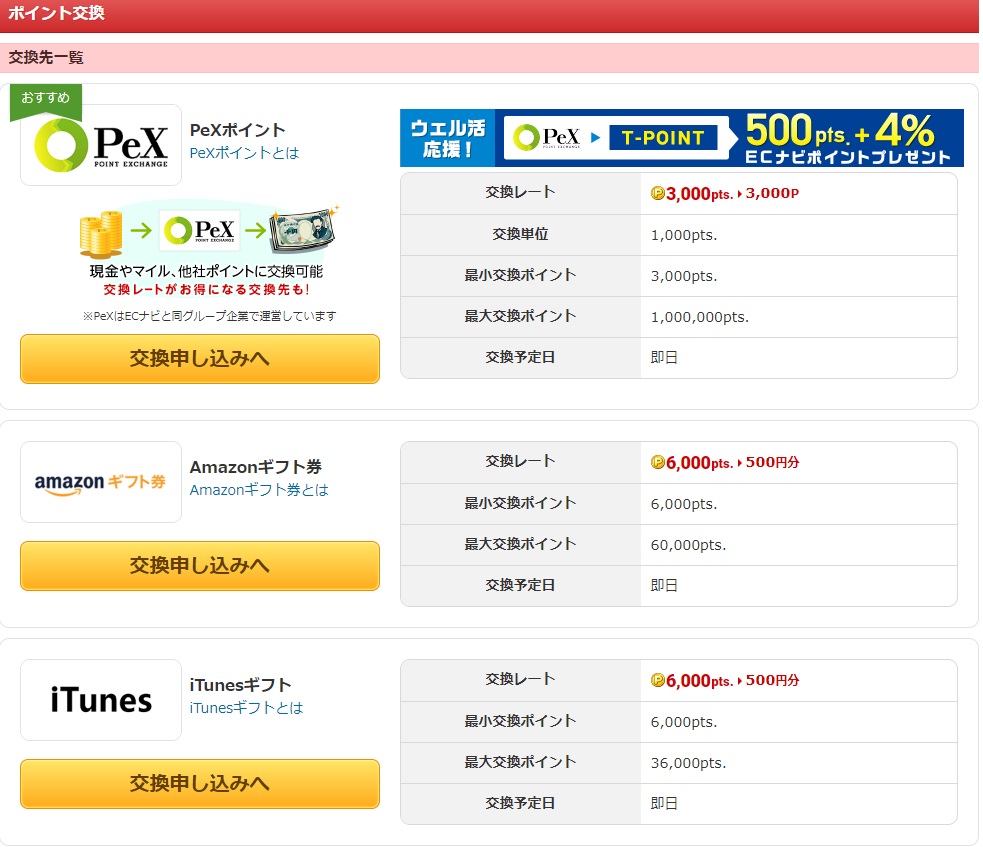Screen dimensions: 983x847
Task: Click the iTunes logo
Action: click(101, 700)
